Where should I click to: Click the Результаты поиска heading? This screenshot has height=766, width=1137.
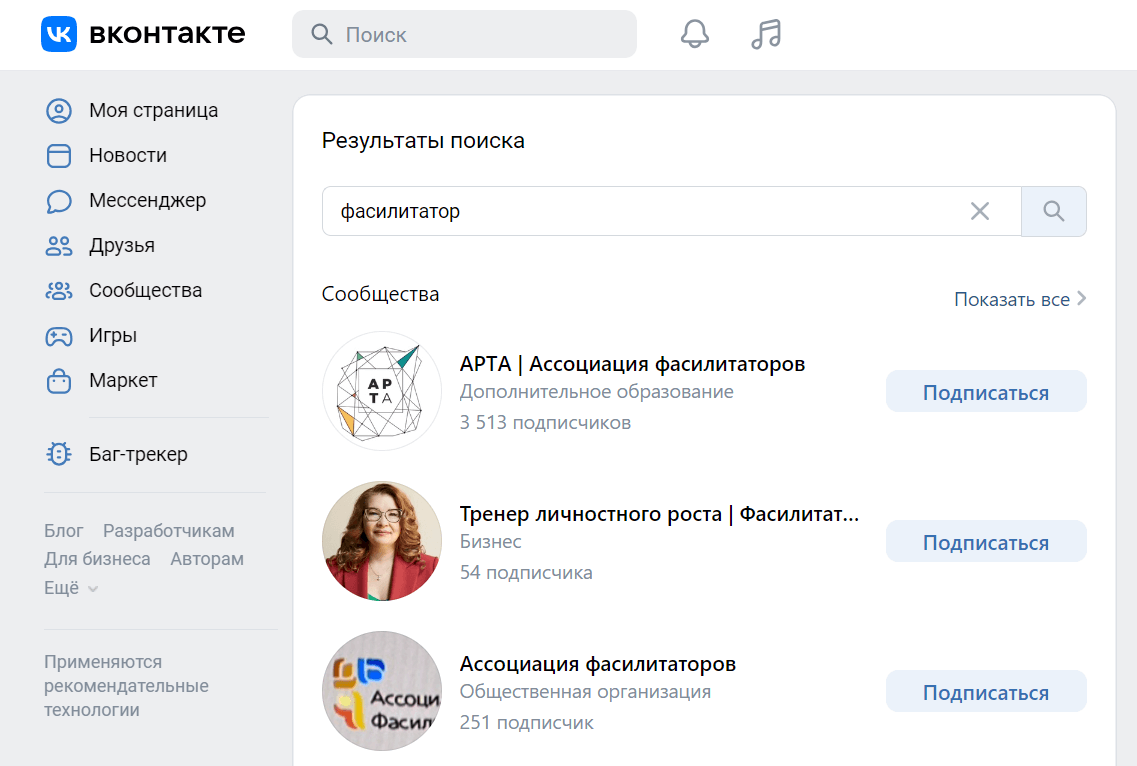point(423,141)
